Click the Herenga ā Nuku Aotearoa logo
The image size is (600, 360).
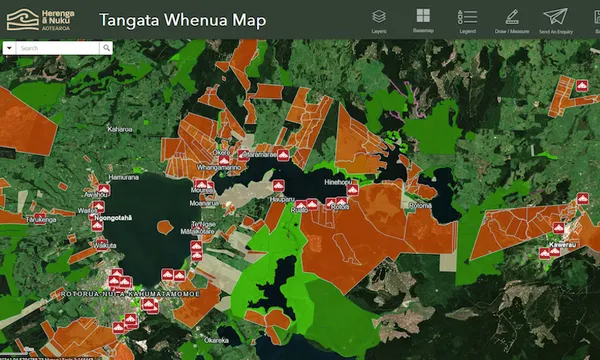coord(41,20)
